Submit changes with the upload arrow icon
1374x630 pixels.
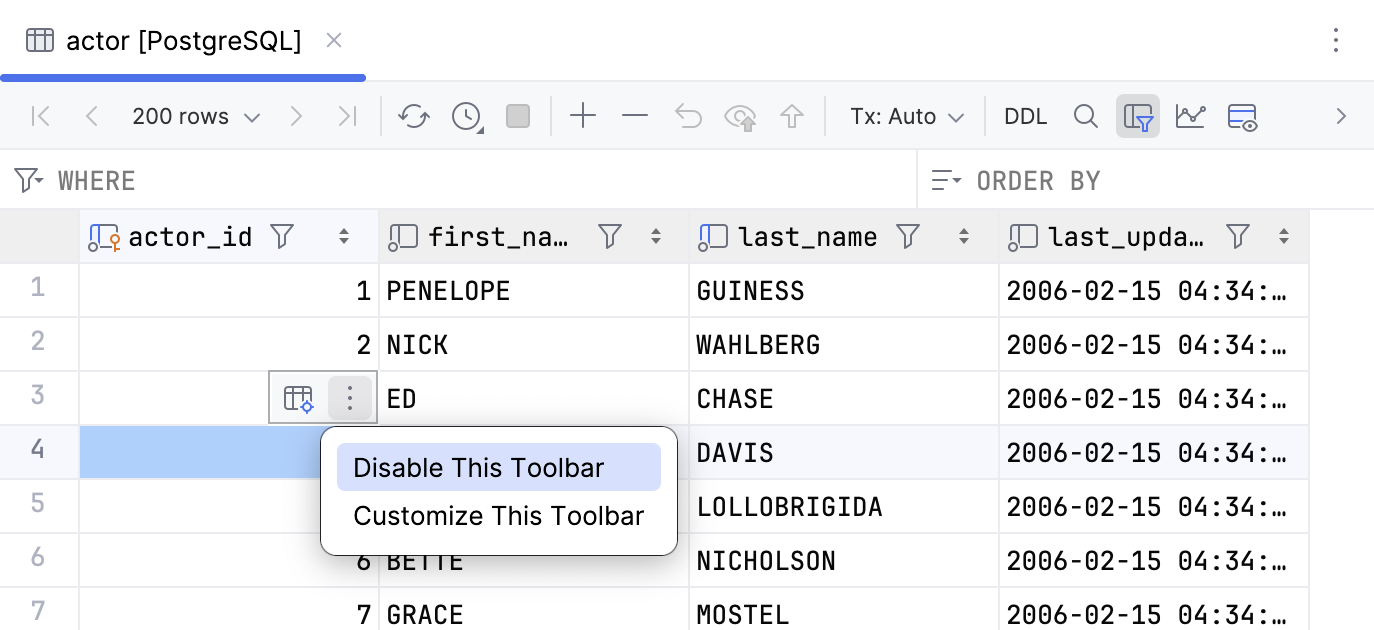[x=792, y=116]
